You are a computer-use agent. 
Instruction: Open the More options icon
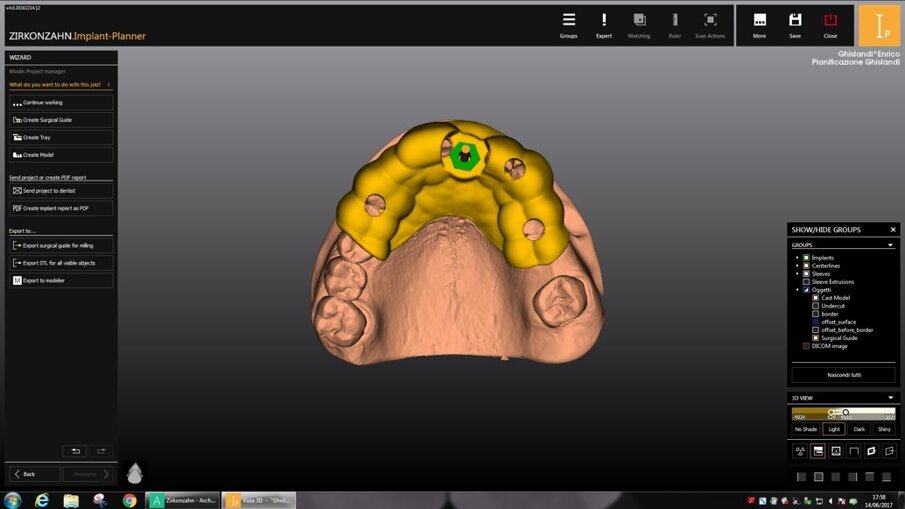coord(760,26)
